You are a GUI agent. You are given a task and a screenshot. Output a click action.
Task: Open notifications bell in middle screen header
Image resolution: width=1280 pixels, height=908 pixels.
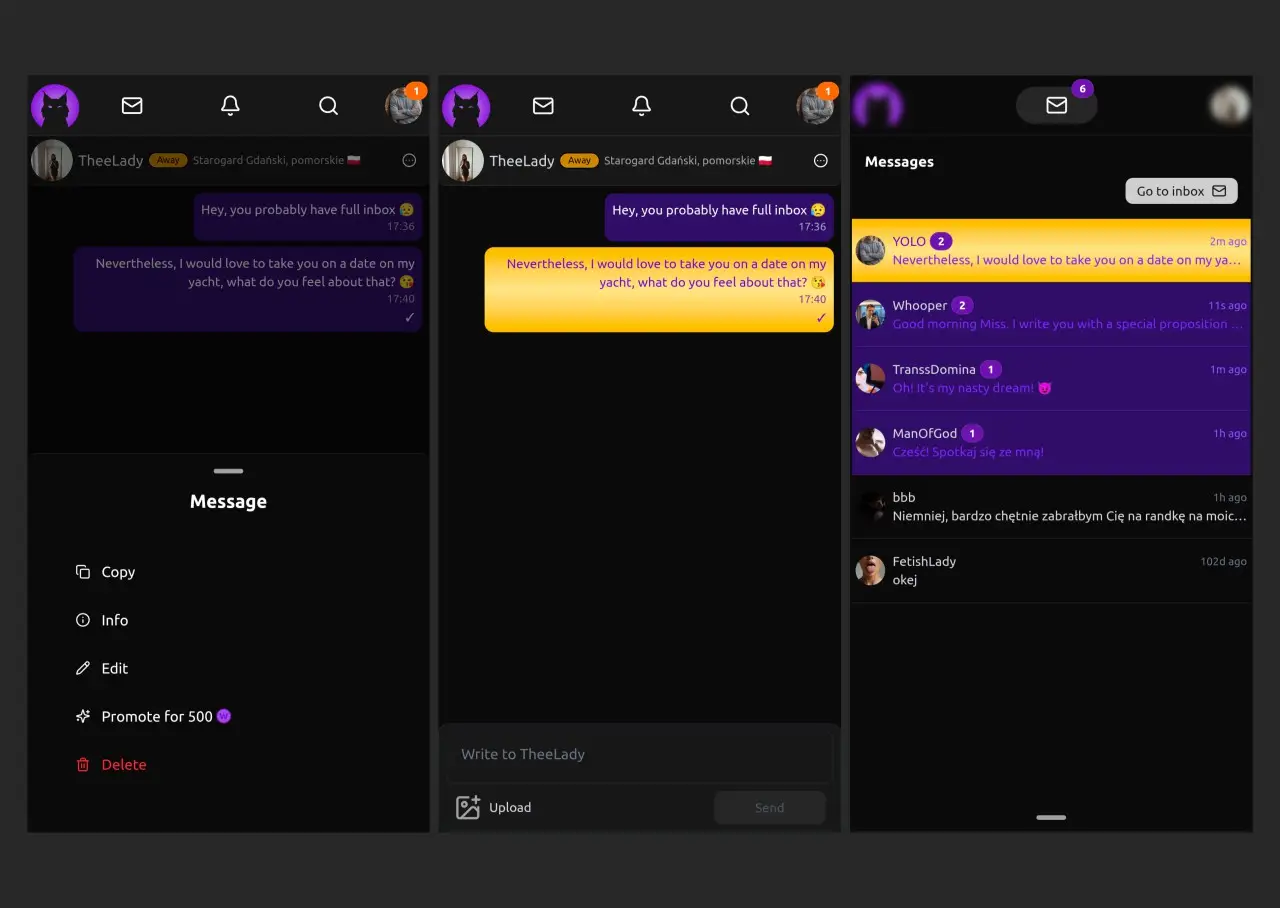coord(642,105)
